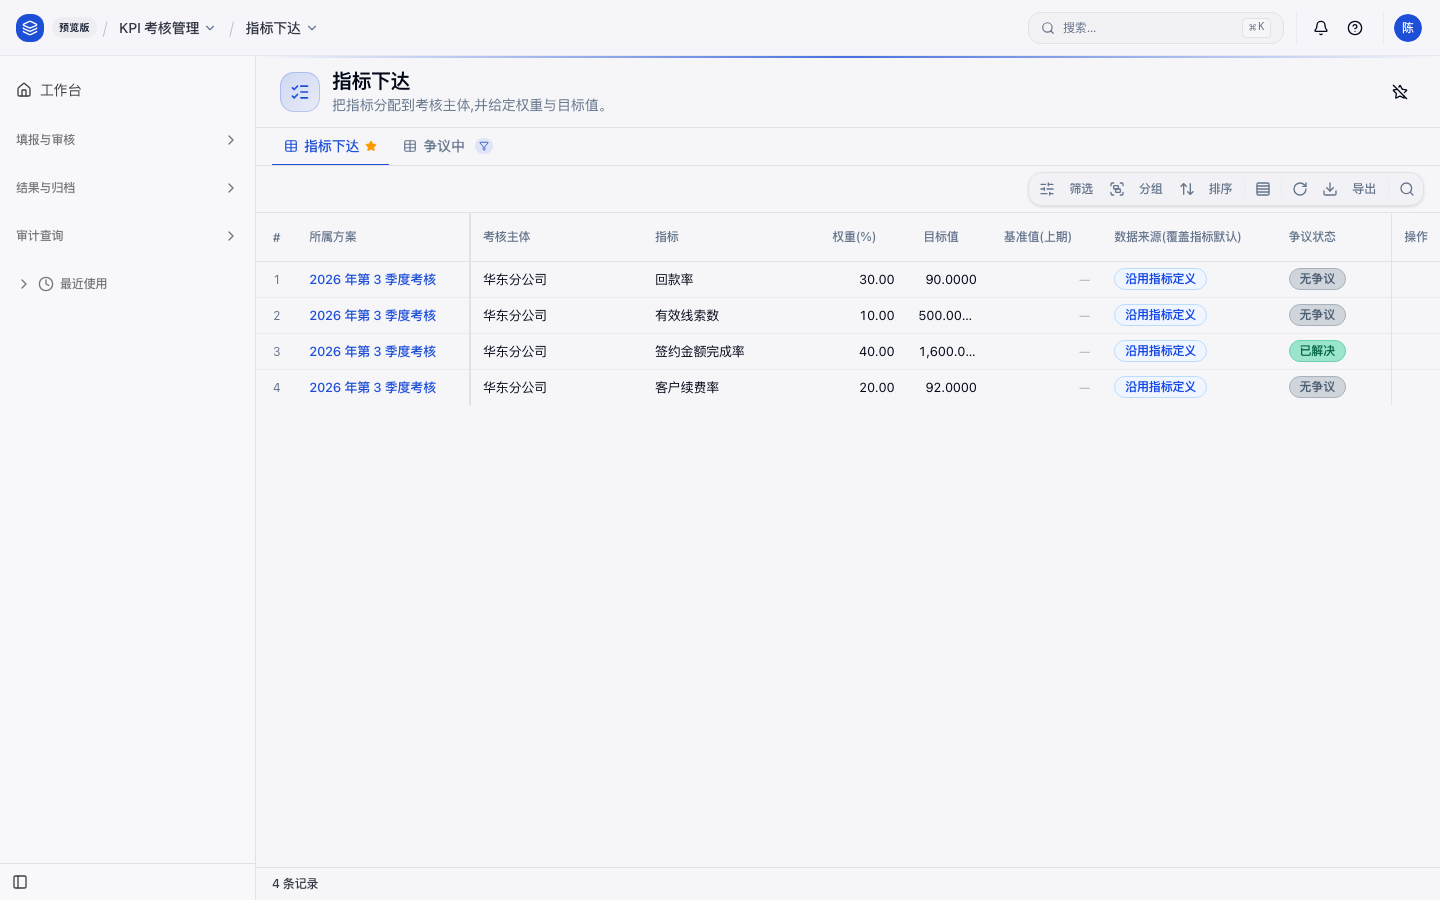Expand the 填报与审核 sidebar section
Image resolution: width=1440 pixels, height=900 pixels.
(127, 140)
